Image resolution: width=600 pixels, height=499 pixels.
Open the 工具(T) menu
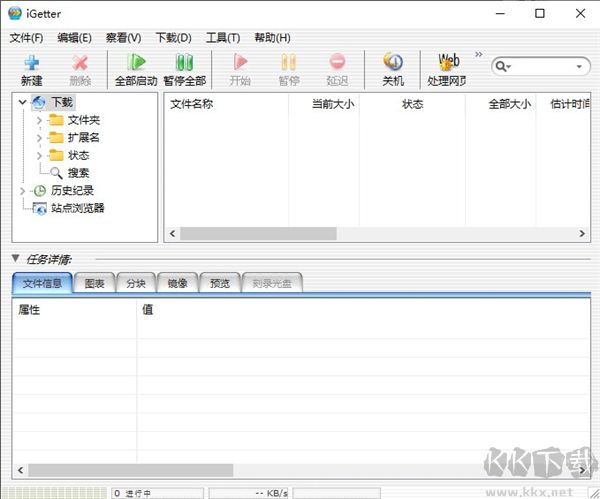point(223,38)
